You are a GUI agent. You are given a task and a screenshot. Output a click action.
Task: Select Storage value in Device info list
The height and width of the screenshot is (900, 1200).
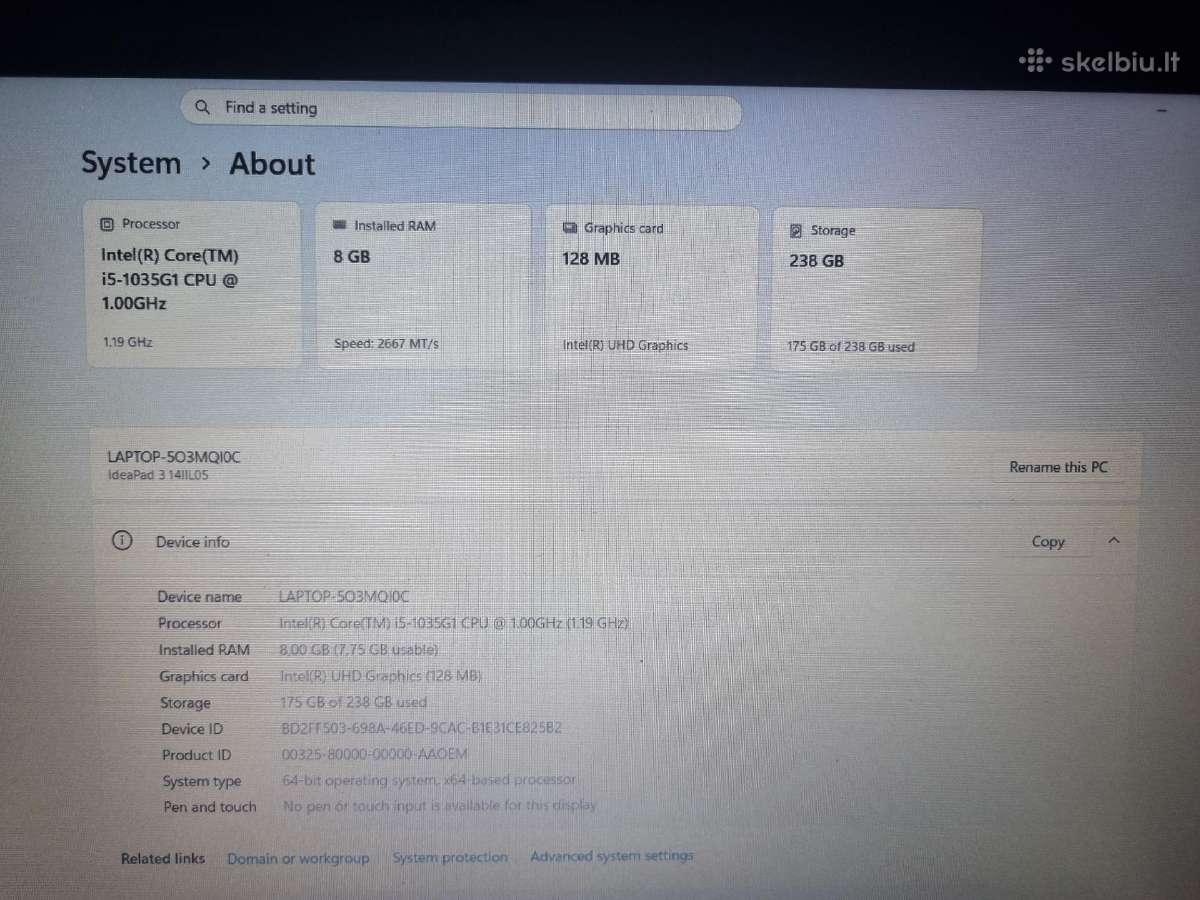click(x=354, y=703)
